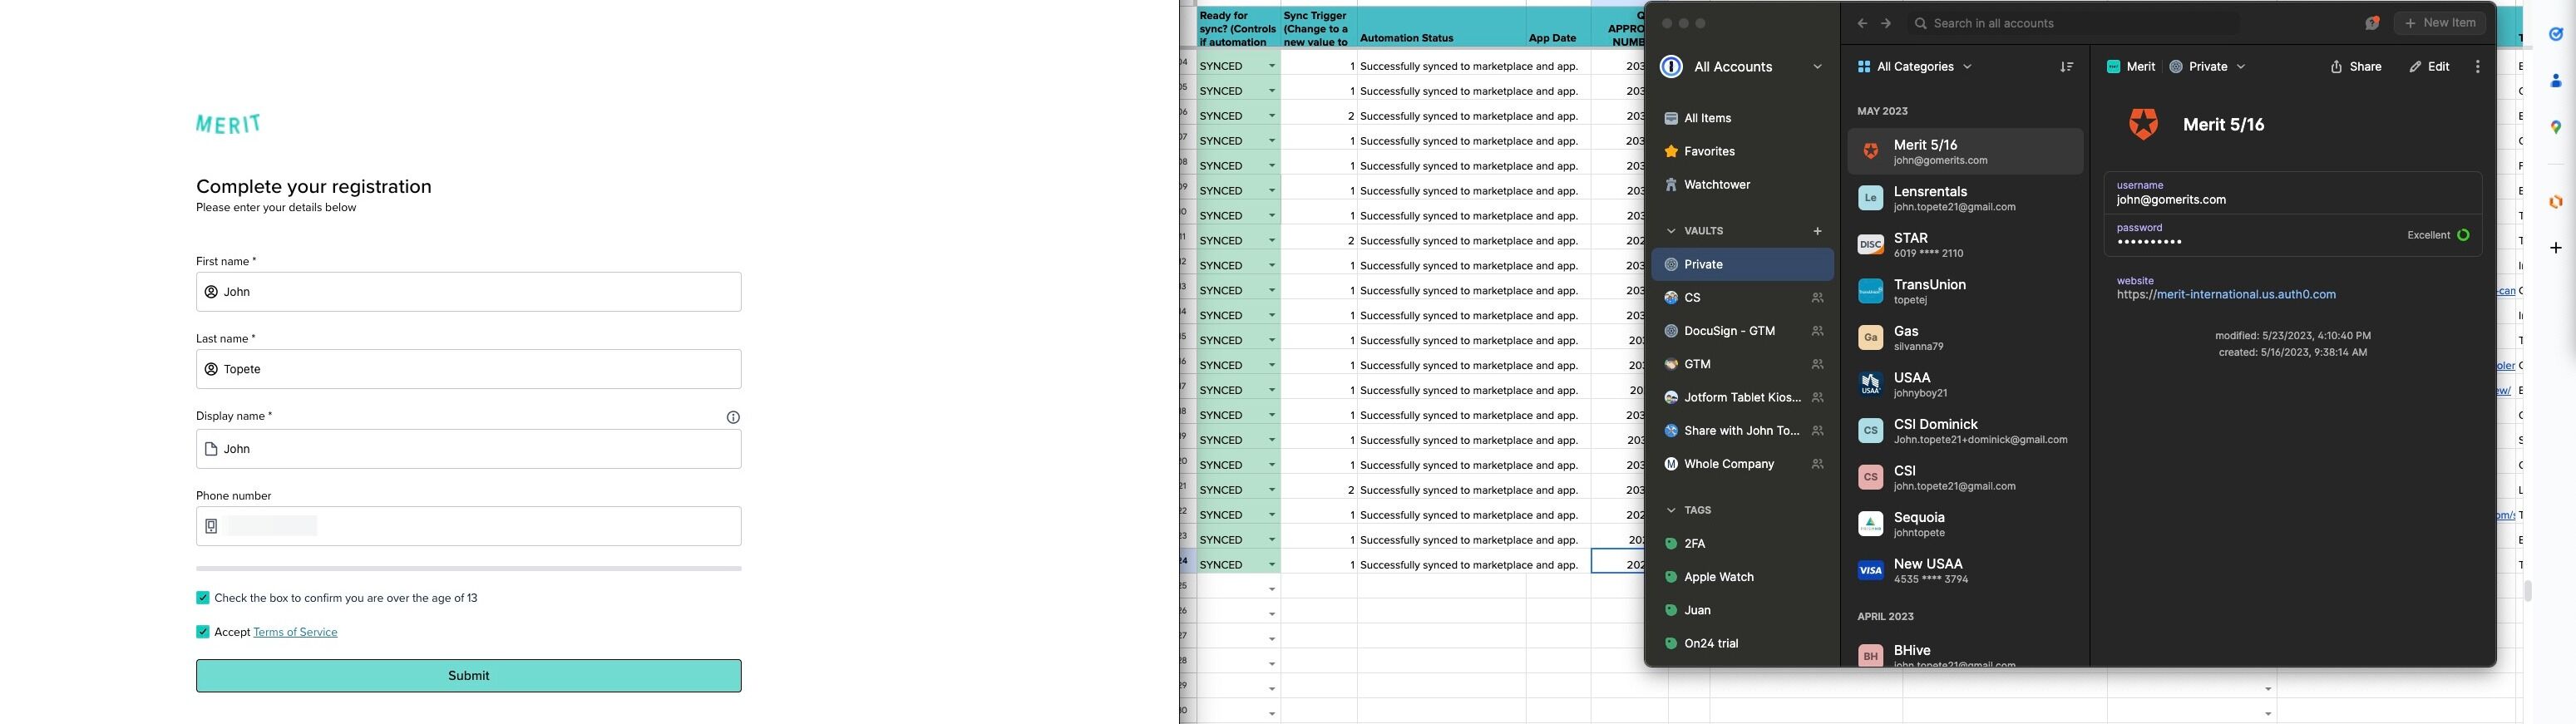Collapse the VAULTS section
Image resolution: width=2576 pixels, height=724 pixels.
(x=1671, y=231)
